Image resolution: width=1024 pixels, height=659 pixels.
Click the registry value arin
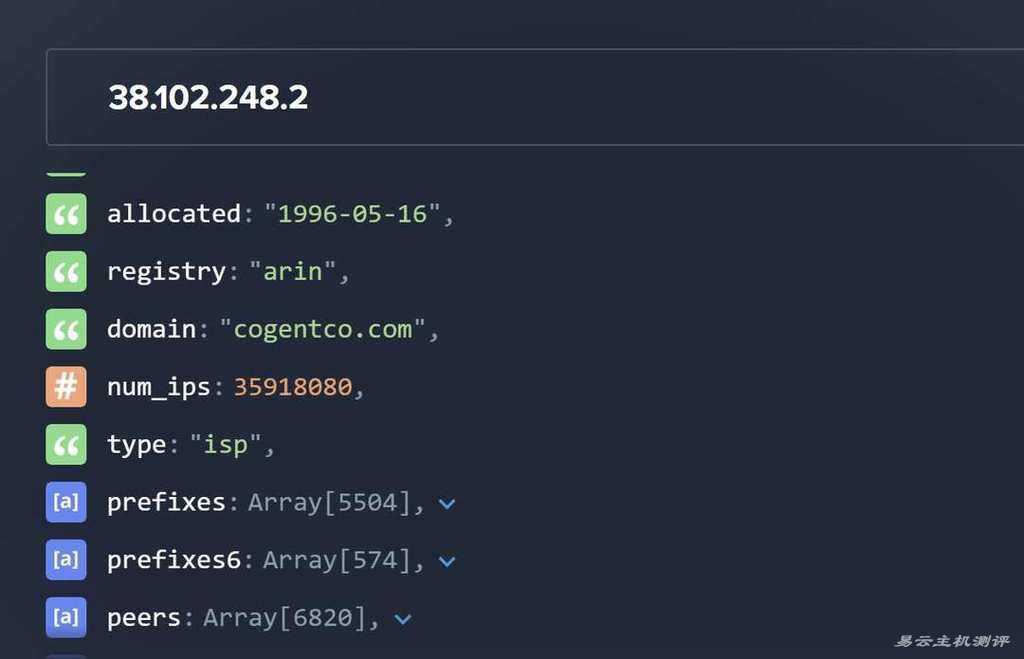293,272
